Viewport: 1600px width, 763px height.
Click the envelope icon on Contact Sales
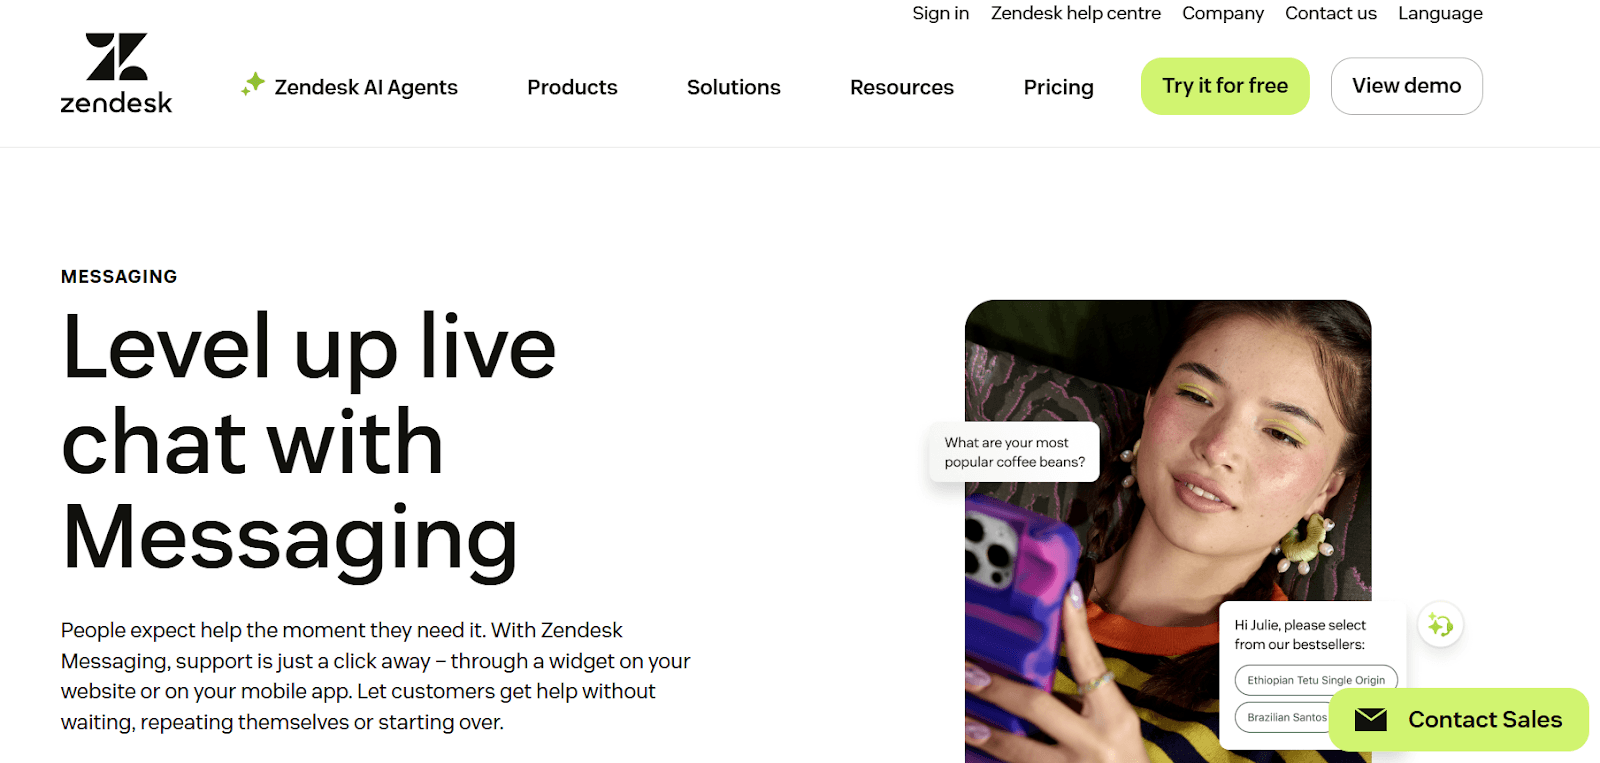coord(1371,719)
